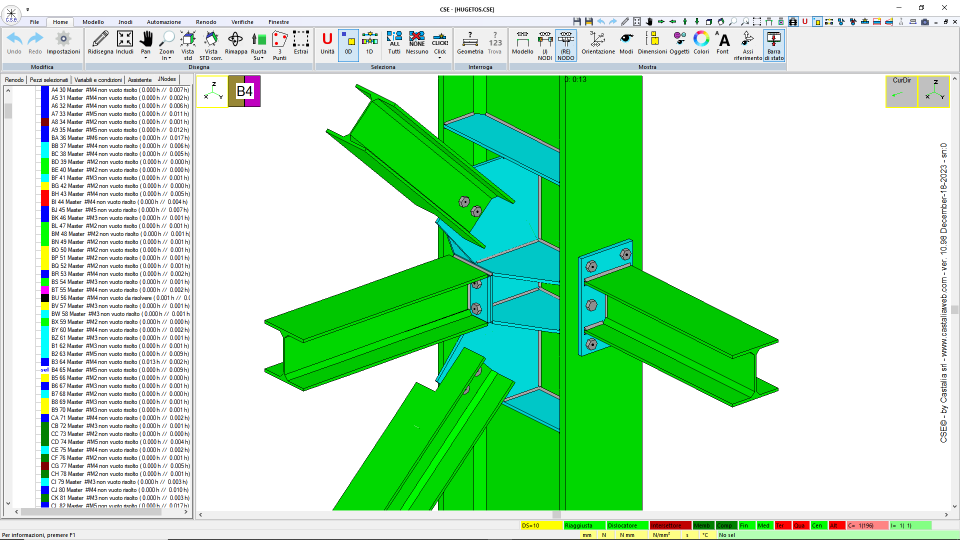The width and height of the screenshot is (960, 540).
Task: Click the Font letter A icon
Action: tap(722, 40)
